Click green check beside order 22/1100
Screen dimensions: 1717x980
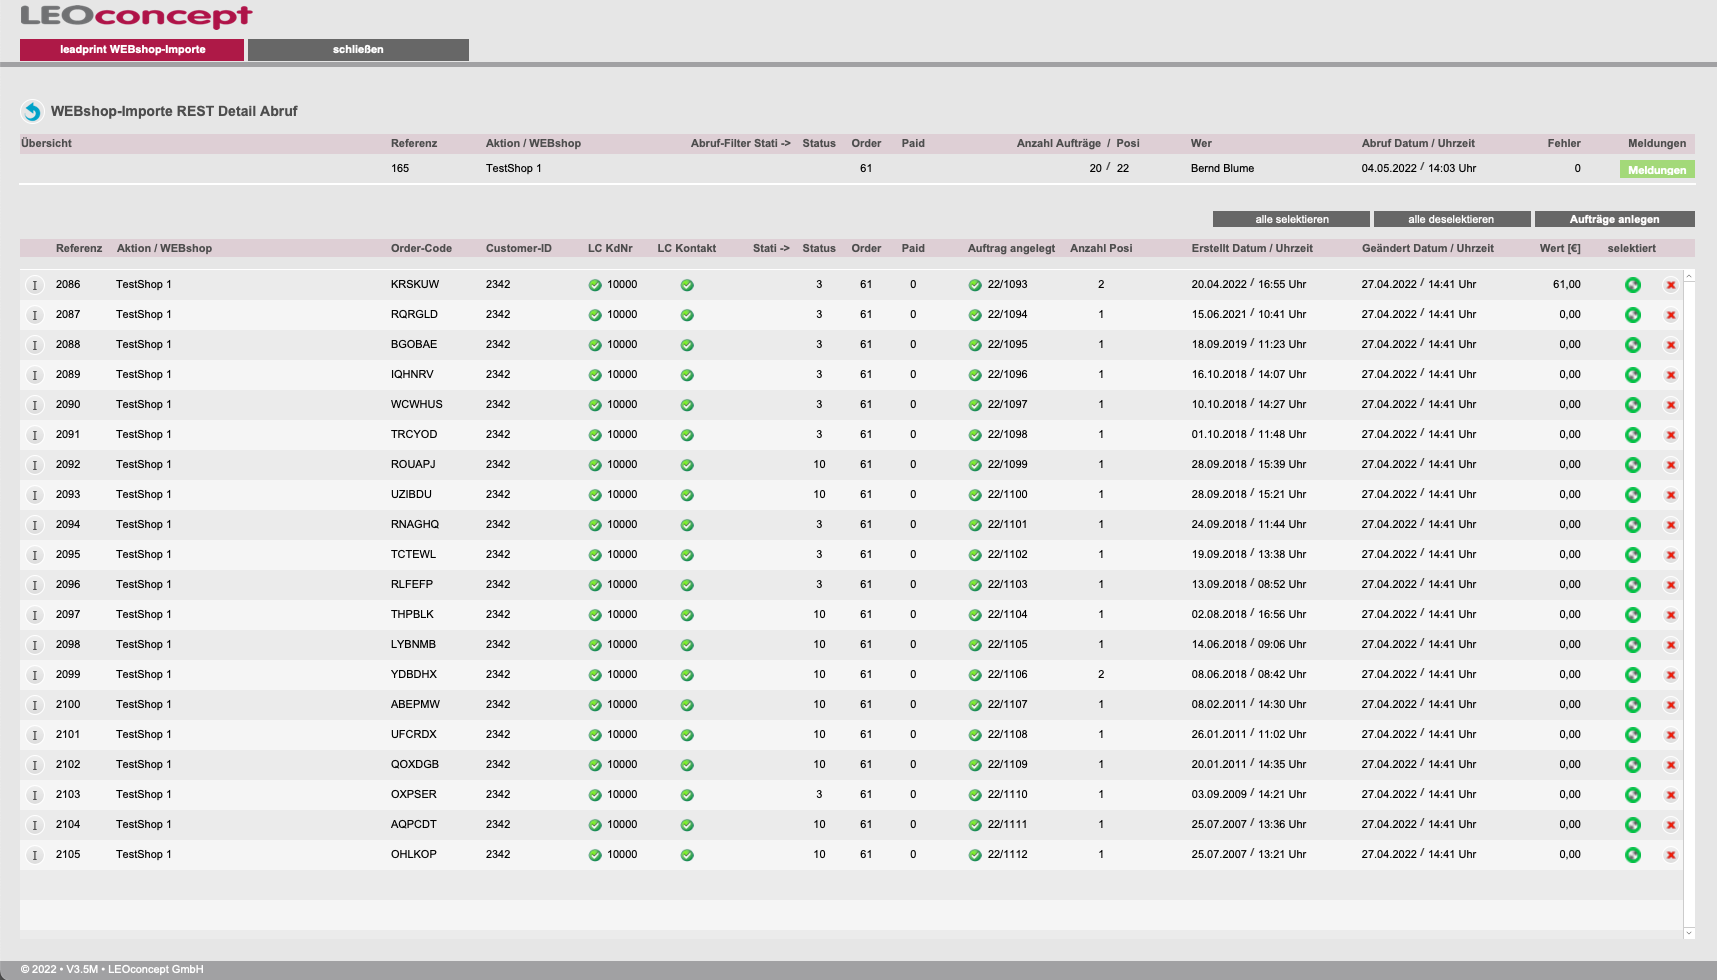point(975,495)
